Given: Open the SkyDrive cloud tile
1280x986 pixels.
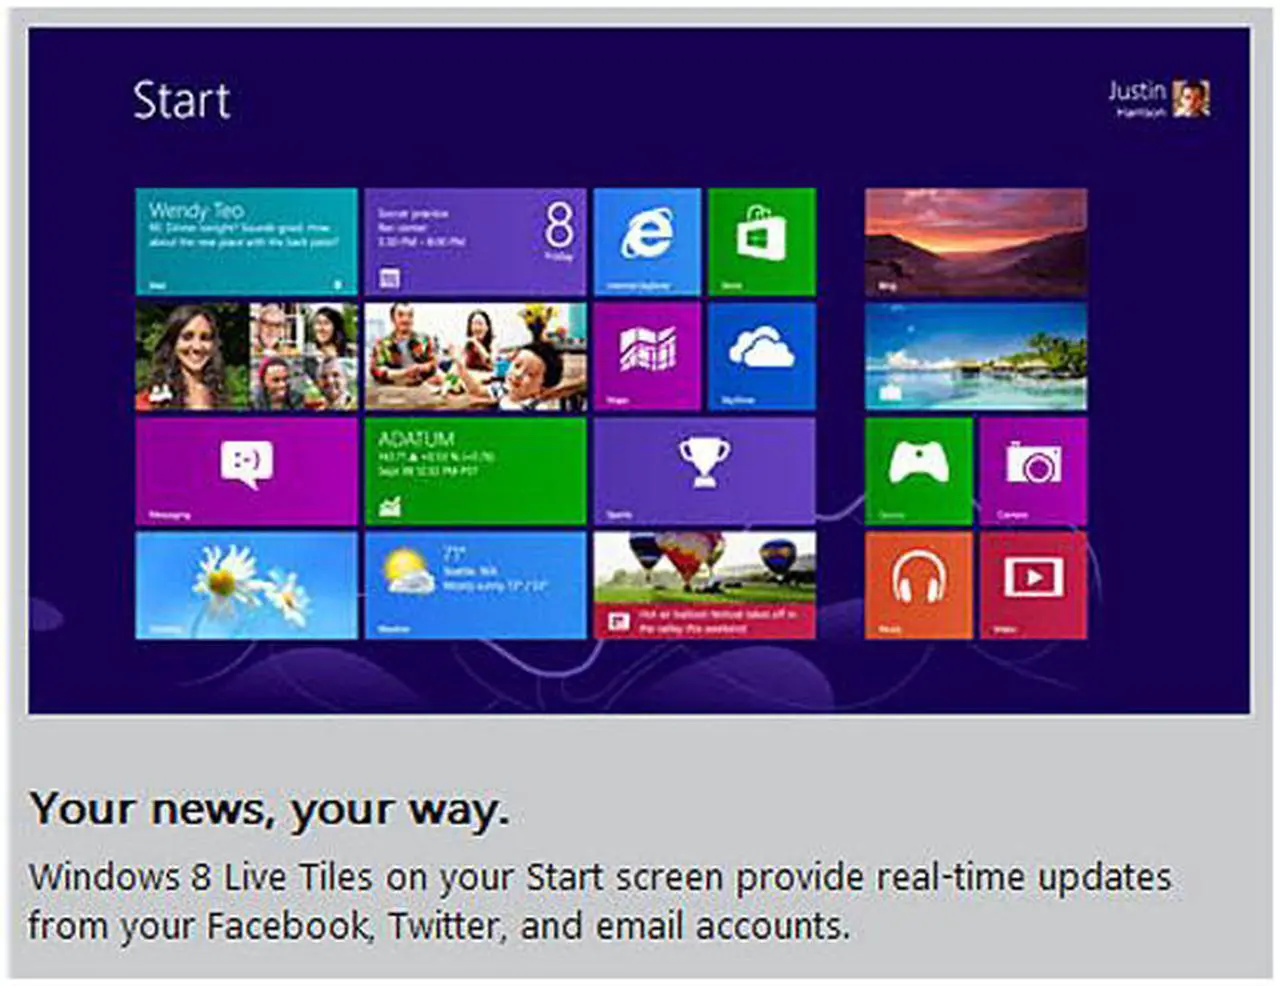Looking at the screenshot, I should point(761,356).
